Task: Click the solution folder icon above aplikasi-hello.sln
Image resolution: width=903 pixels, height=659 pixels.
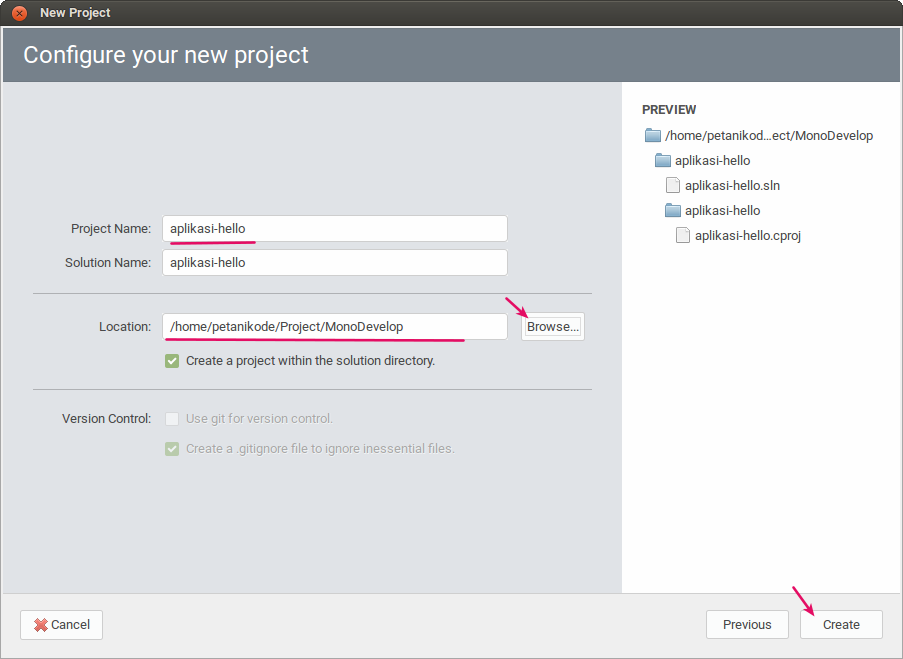Action: (663, 160)
